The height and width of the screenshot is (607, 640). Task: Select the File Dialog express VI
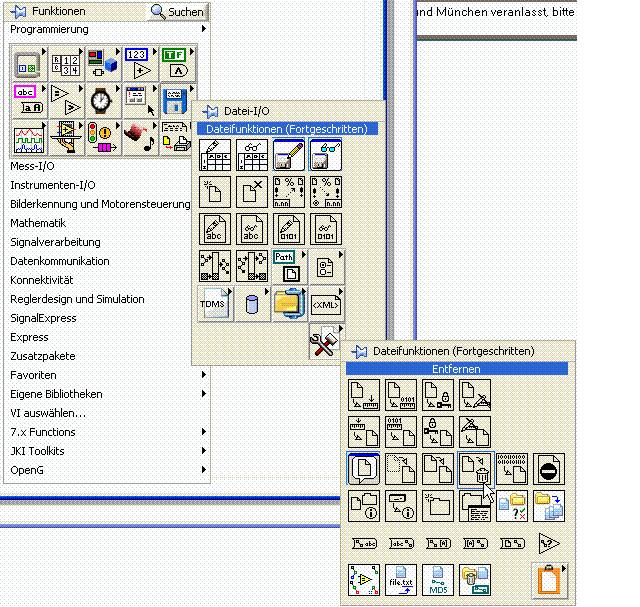coord(364,468)
